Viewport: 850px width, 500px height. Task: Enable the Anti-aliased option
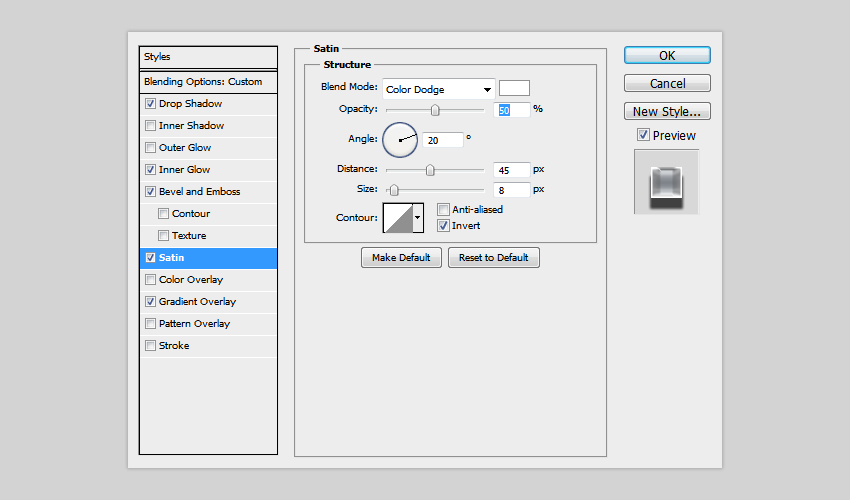(443, 210)
